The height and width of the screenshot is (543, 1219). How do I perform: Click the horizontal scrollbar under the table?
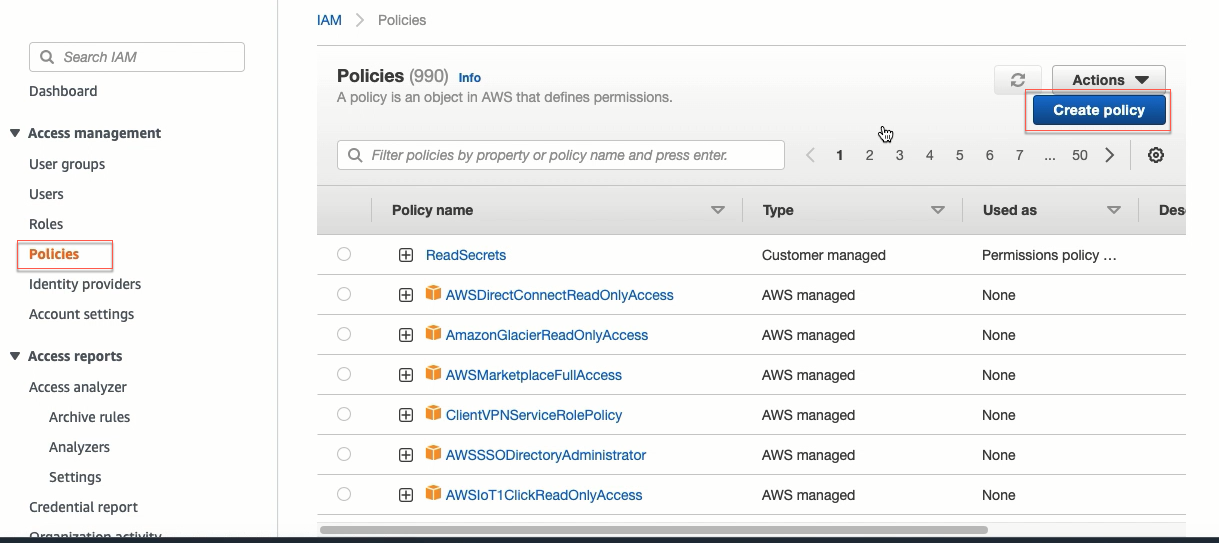(x=654, y=530)
